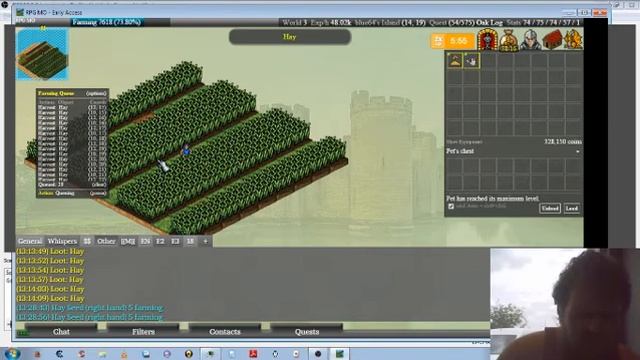Click the Hay title banner
The height and width of the screenshot is (360, 640).
[x=290, y=37]
